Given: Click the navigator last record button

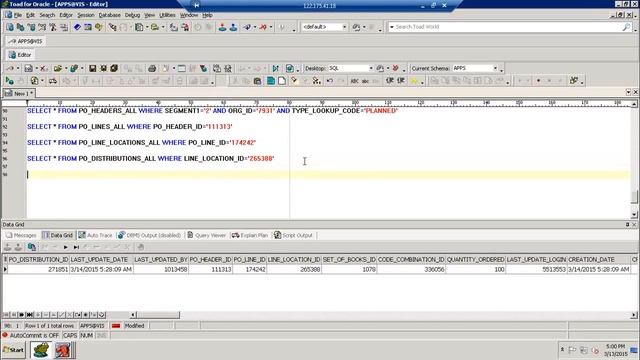Looking at the screenshot, I should pos(29,315).
